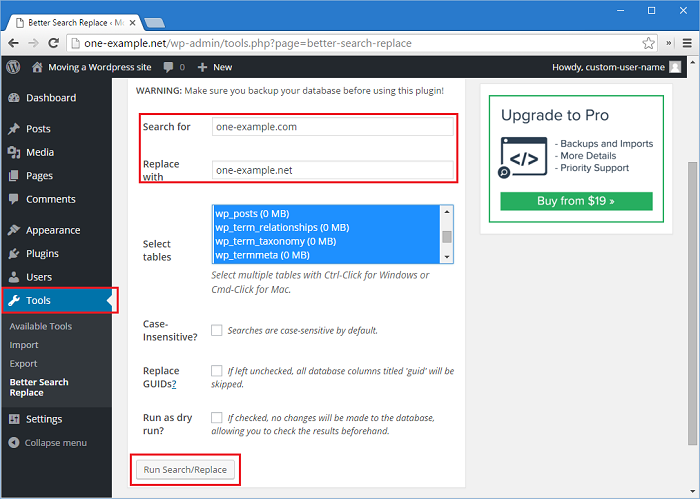Click Howdy, custom-user-name account menu
Image resolution: width=700 pixels, height=499 pixels.
click(x=617, y=67)
